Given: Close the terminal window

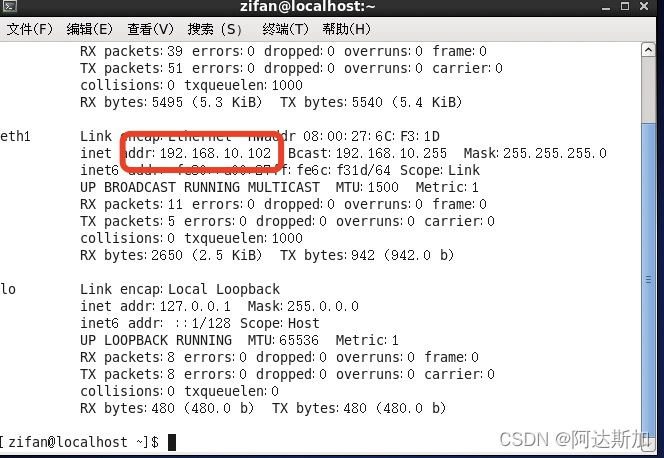Looking at the screenshot, I should tap(644, 6).
